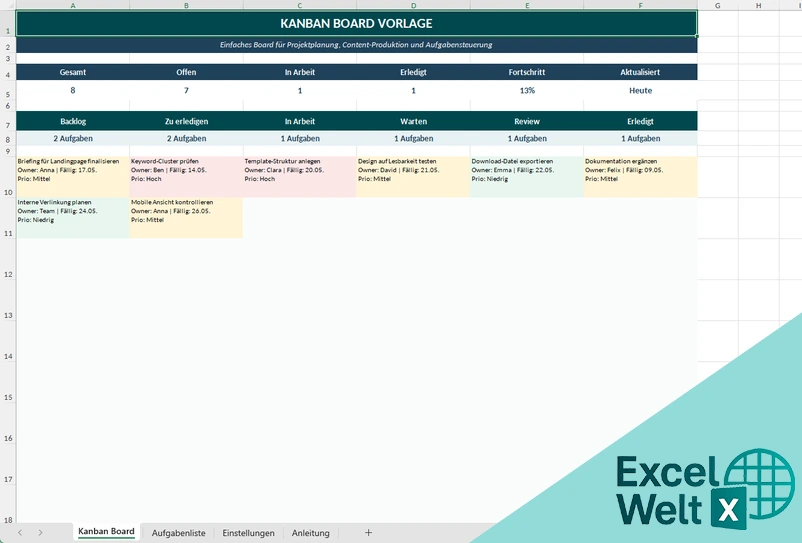Select Backlog '2 Aufgaben' count cell
The width and height of the screenshot is (802, 543).
[x=73, y=139]
